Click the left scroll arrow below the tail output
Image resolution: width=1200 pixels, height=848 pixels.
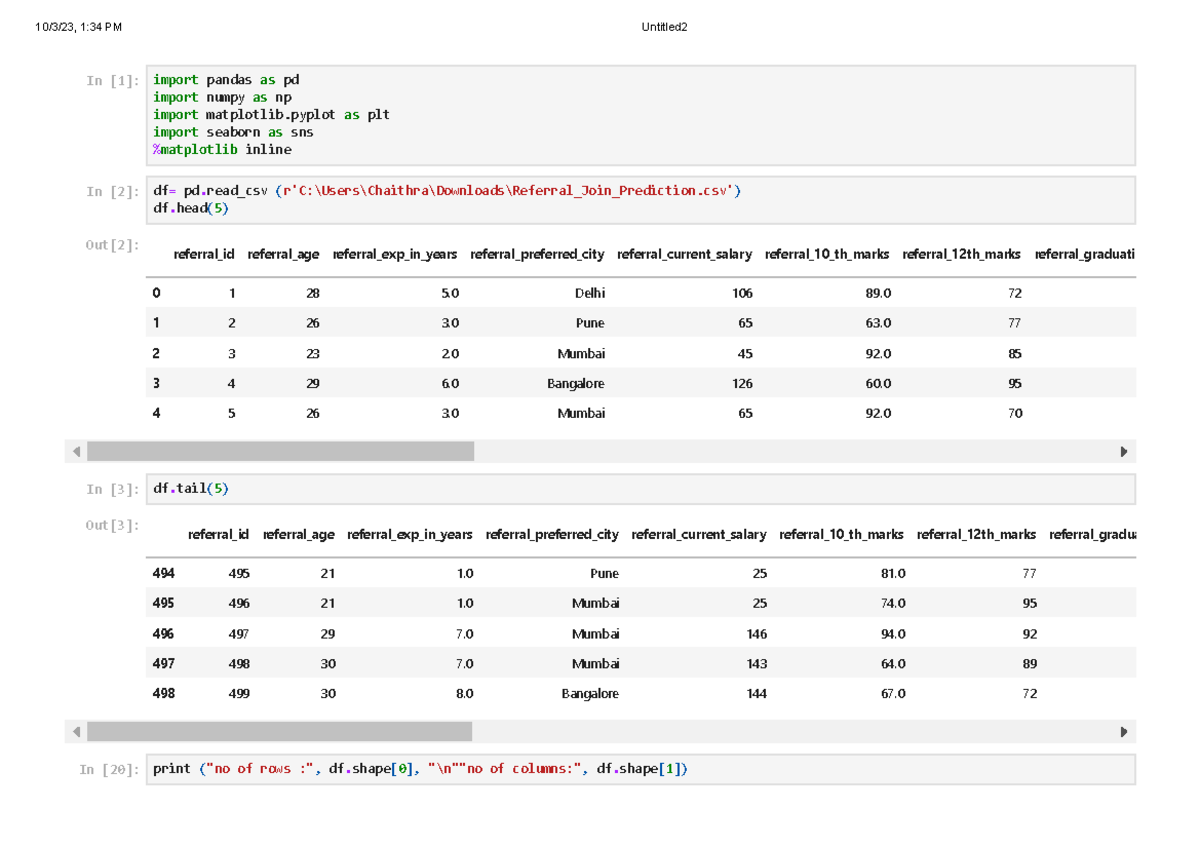76,731
